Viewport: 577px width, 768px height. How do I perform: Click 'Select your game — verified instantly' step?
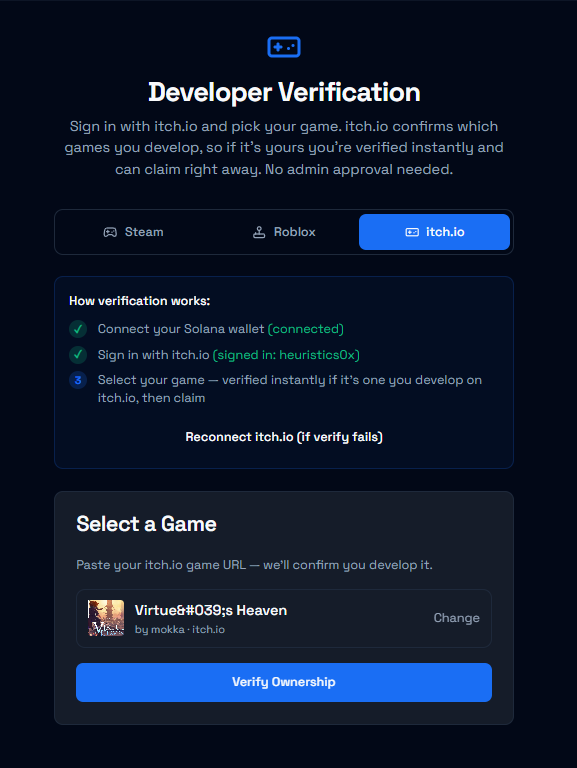289,389
